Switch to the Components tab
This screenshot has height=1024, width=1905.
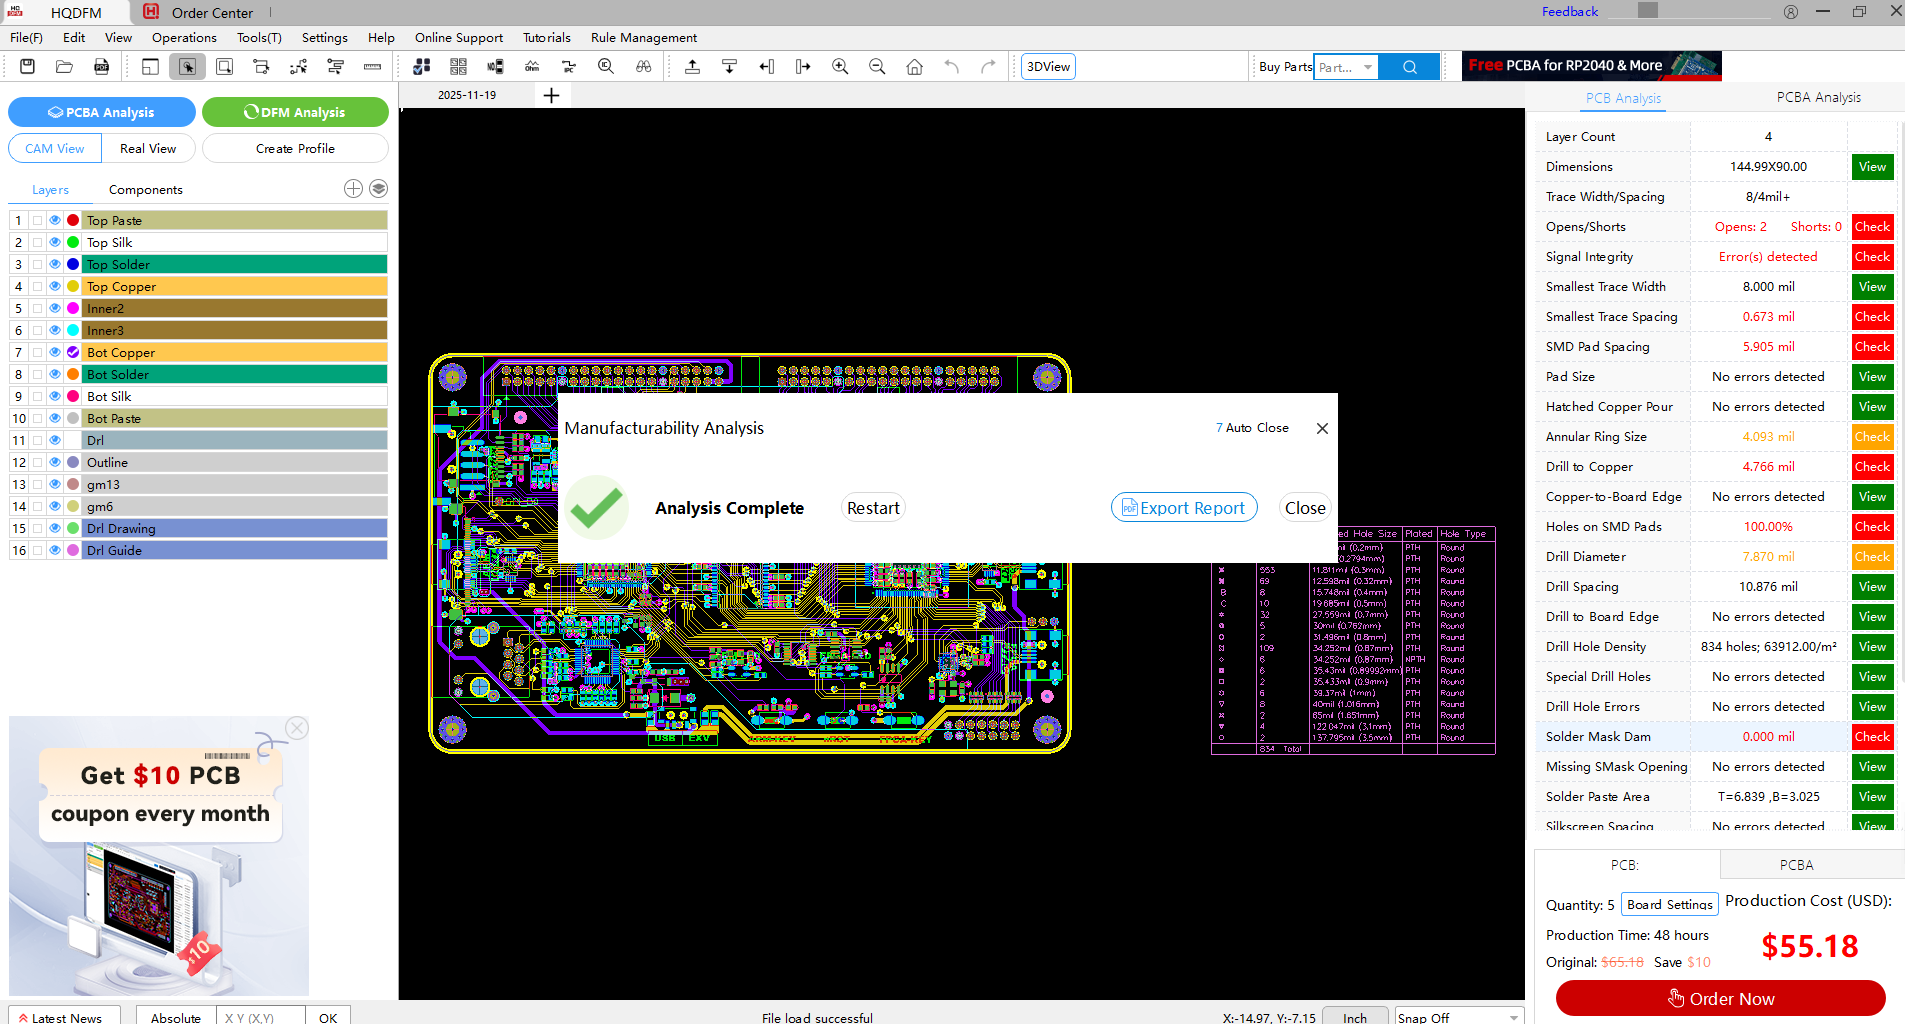[145, 190]
